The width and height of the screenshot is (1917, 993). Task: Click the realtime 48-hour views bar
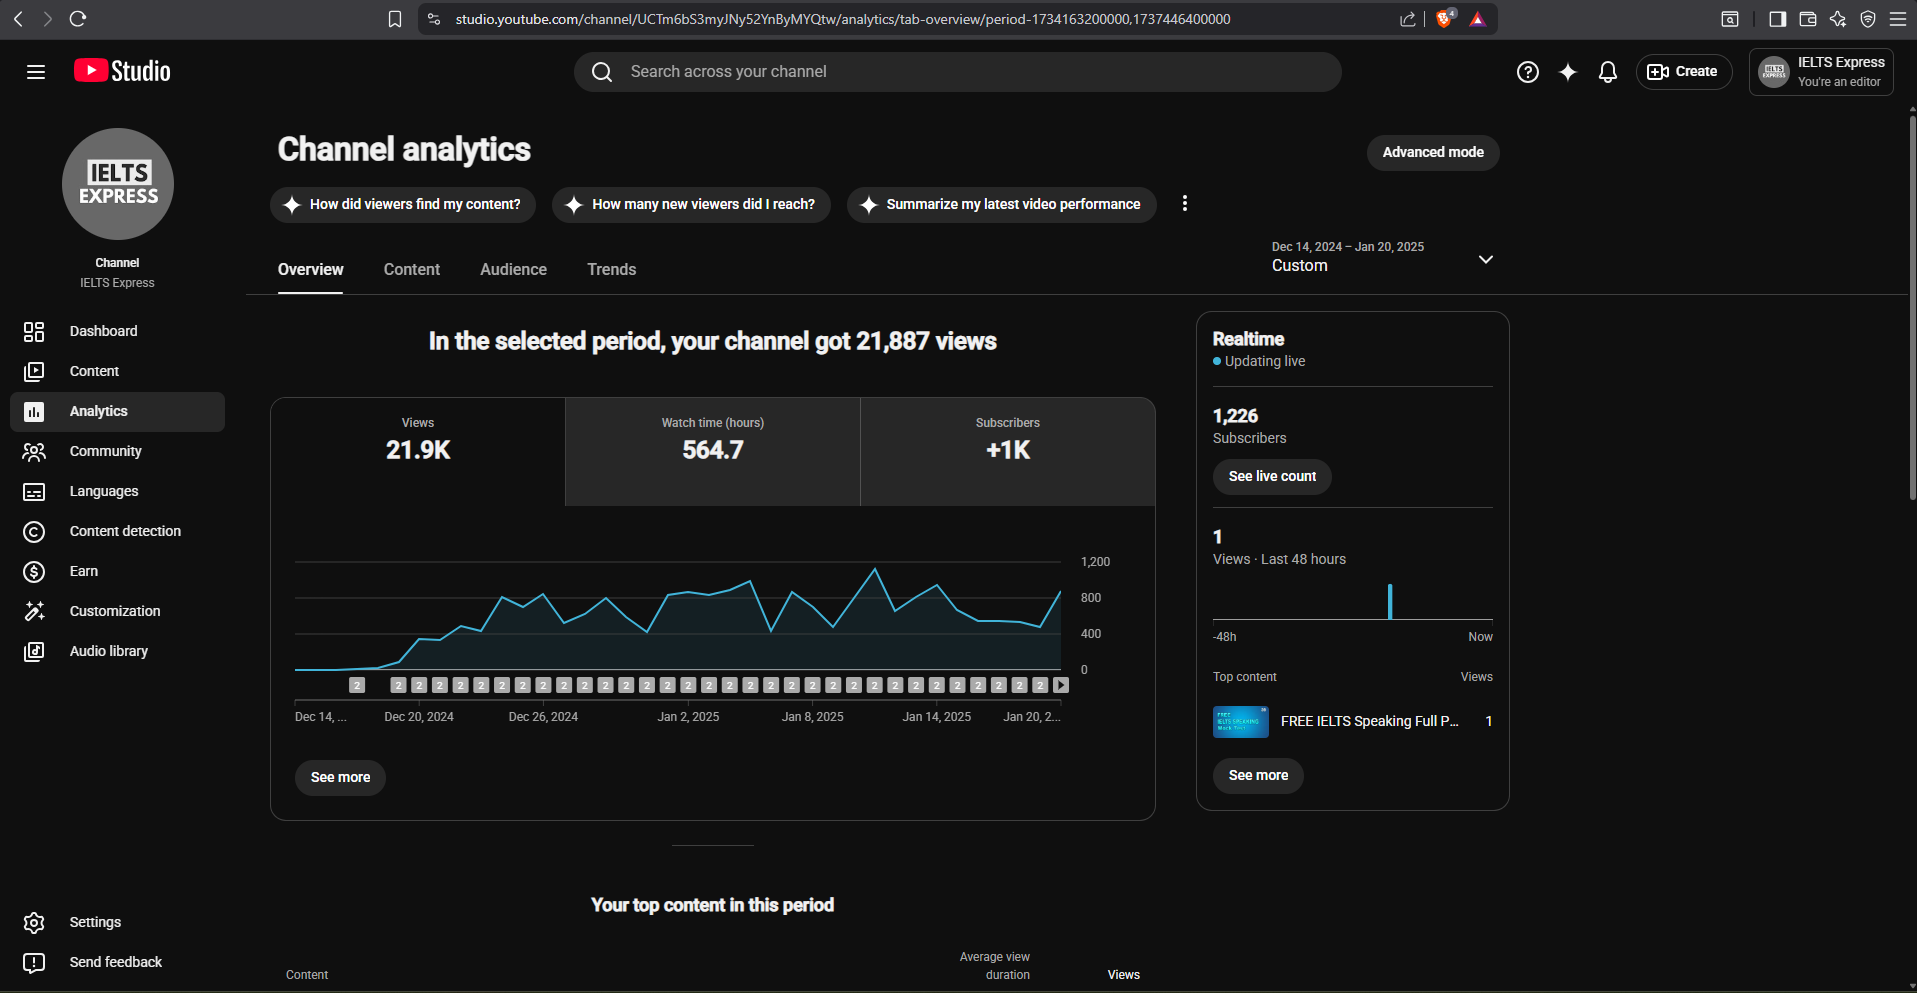[x=1390, y=602]
